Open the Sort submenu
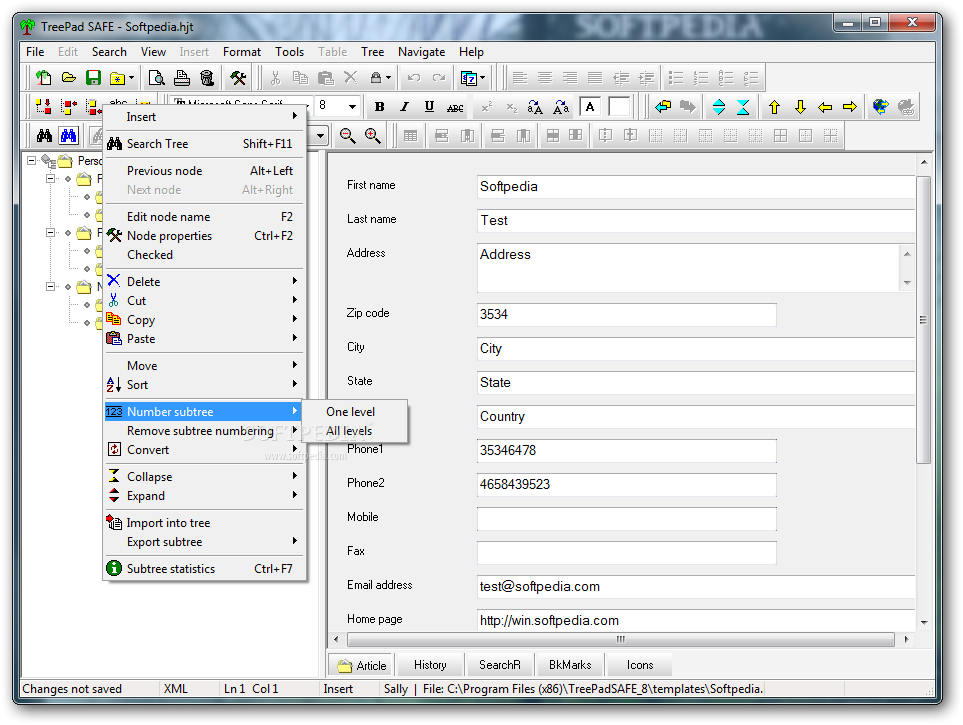The image size is (963, 725). click(205, 385)
